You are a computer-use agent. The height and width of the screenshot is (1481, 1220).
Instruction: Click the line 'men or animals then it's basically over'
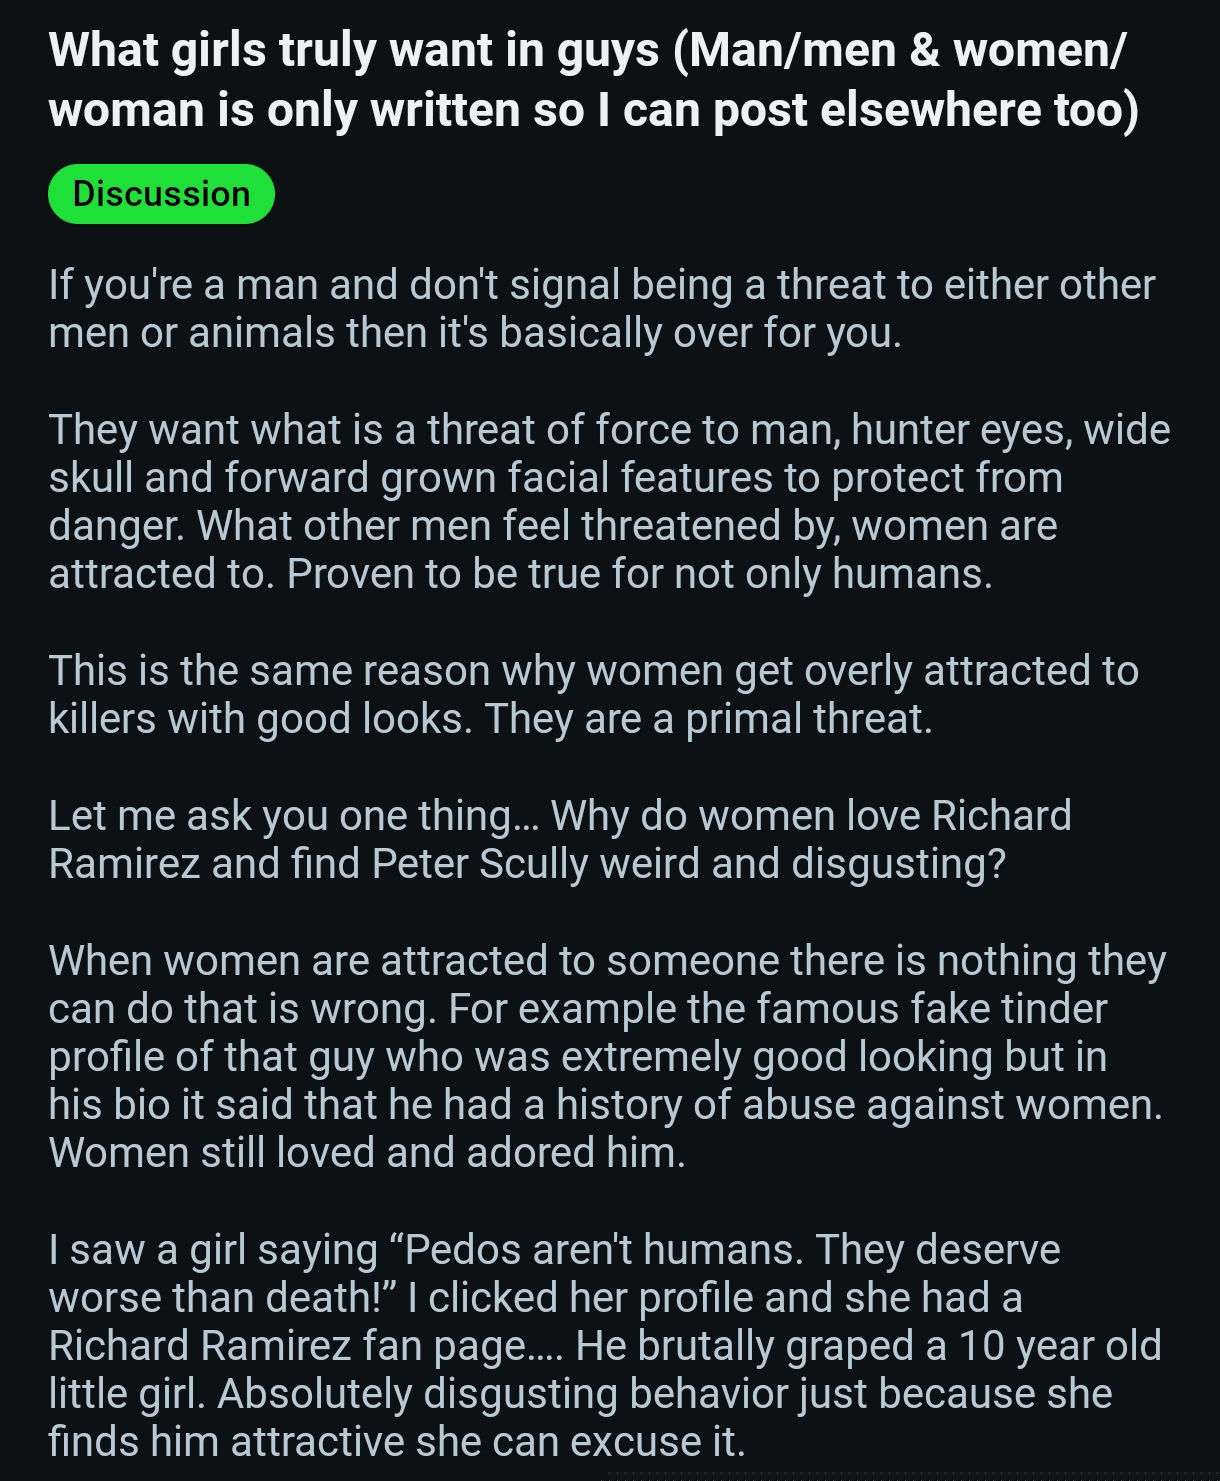[475, 333]
